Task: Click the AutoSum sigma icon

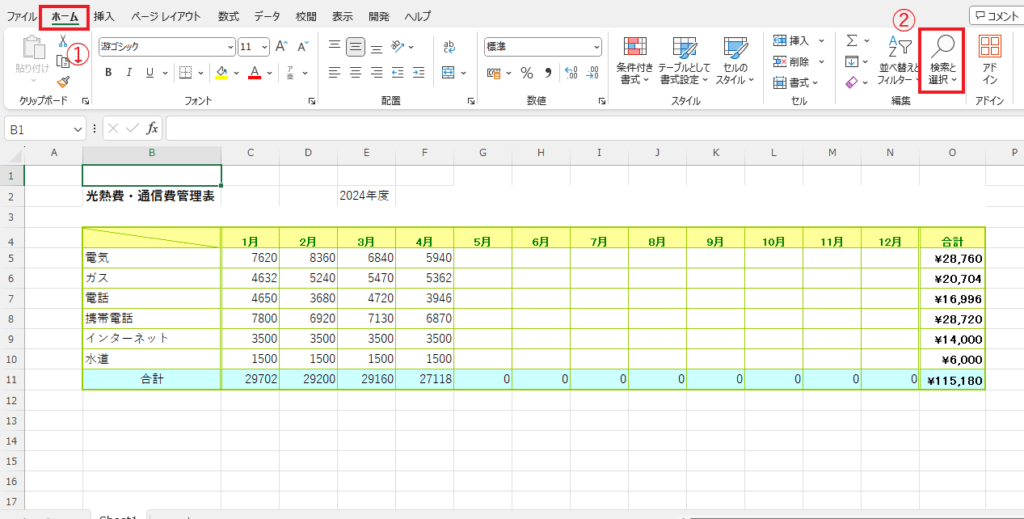Action: coord(852,40)
